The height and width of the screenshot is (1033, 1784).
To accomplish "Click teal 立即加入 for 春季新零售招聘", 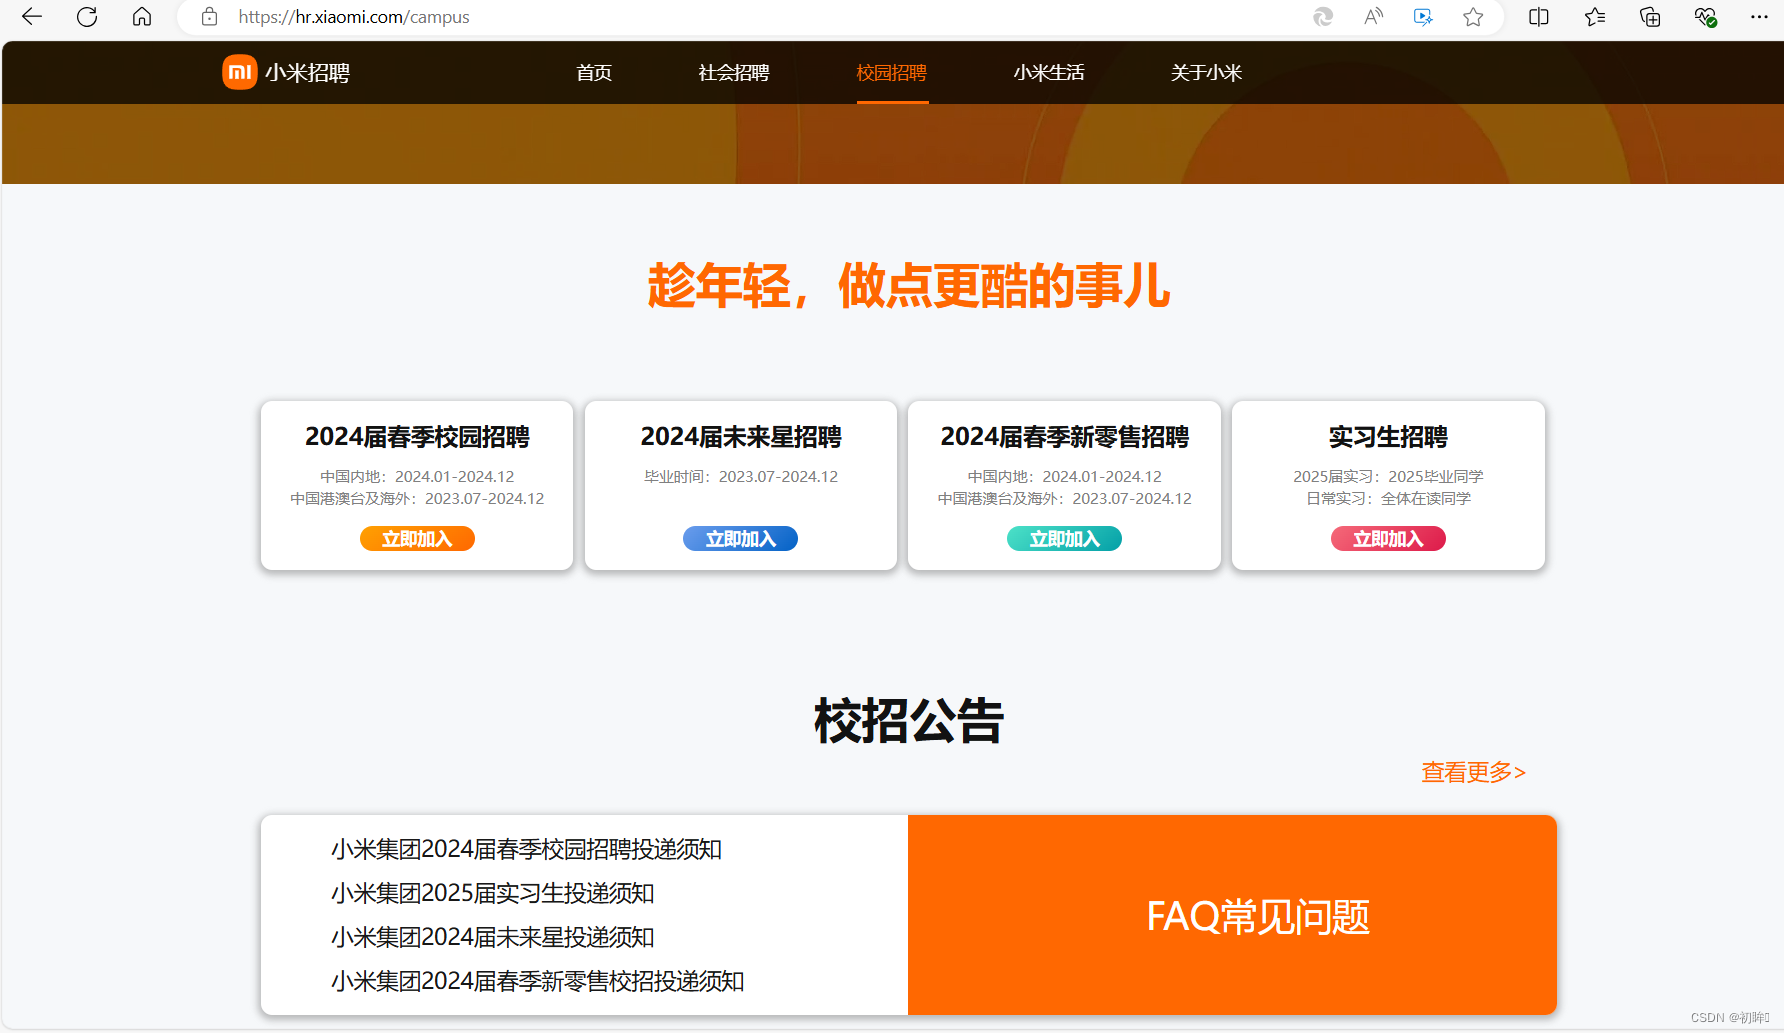I will pyautogui.click(x=1064, y=539).
